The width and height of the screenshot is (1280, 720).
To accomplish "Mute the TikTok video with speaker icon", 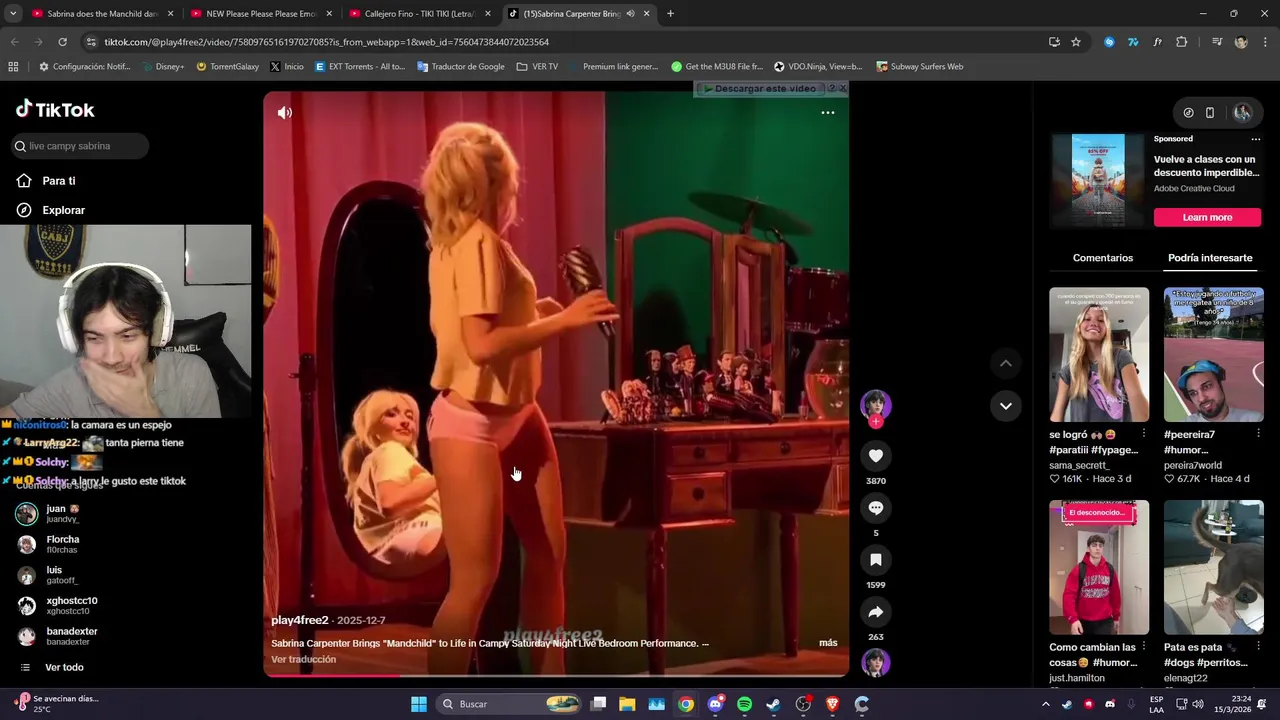I will pos(285,113).
